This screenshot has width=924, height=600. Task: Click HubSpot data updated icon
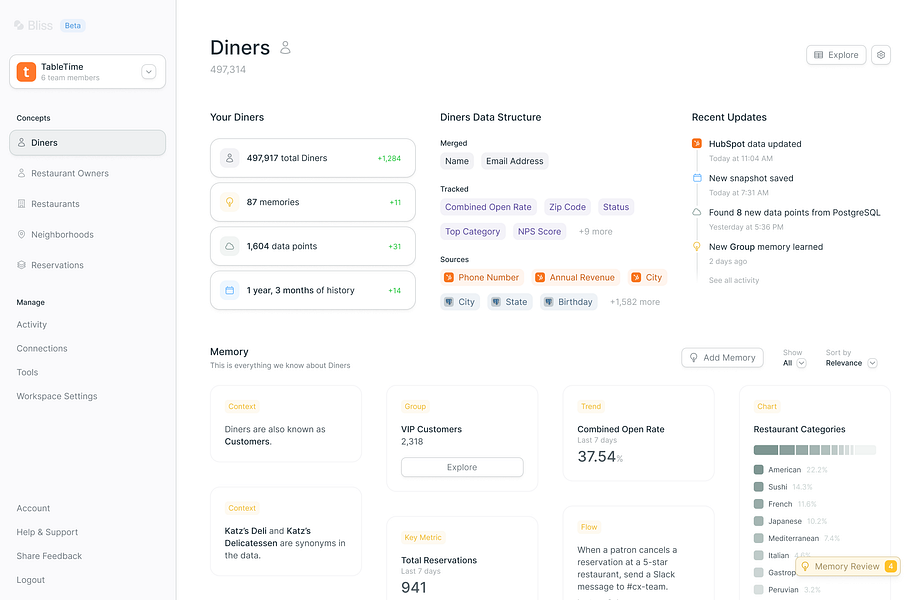(x=697, y=143)
